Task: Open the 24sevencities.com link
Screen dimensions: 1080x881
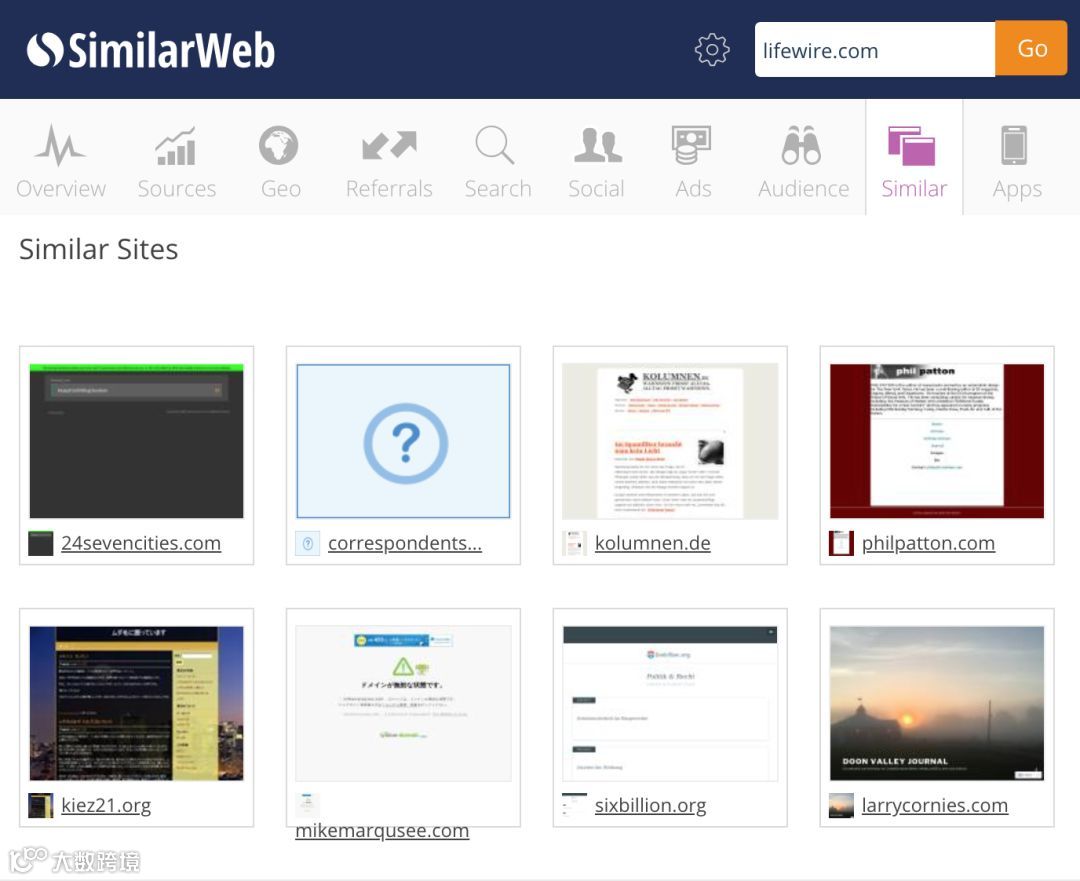Action: point(141,543)
